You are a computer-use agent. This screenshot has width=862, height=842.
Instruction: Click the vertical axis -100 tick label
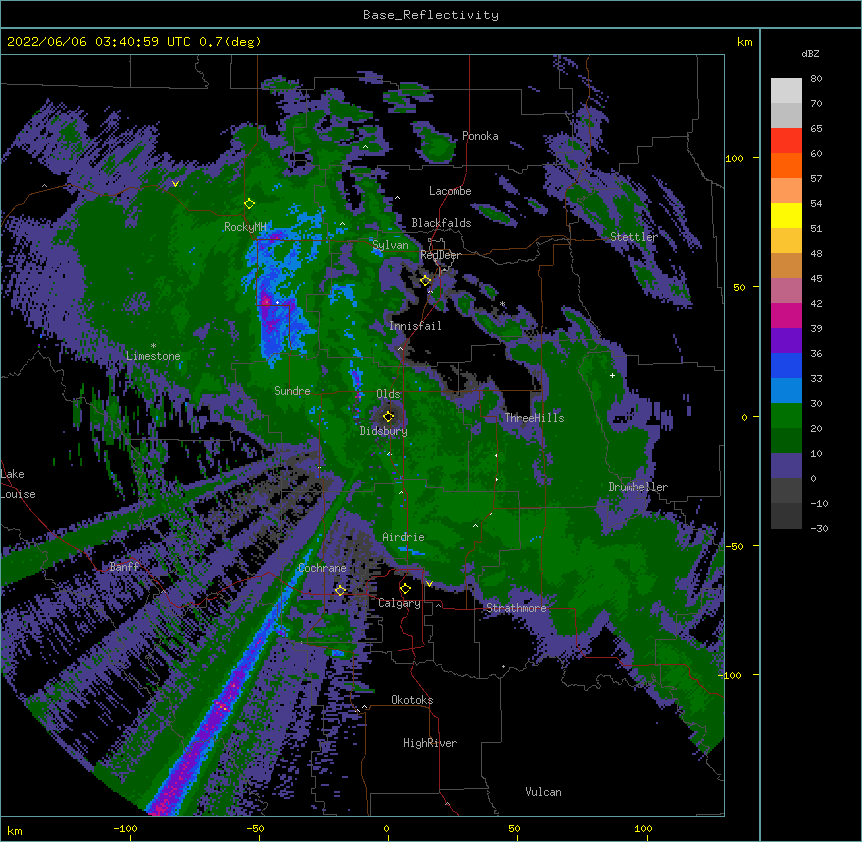click(731, 675)
